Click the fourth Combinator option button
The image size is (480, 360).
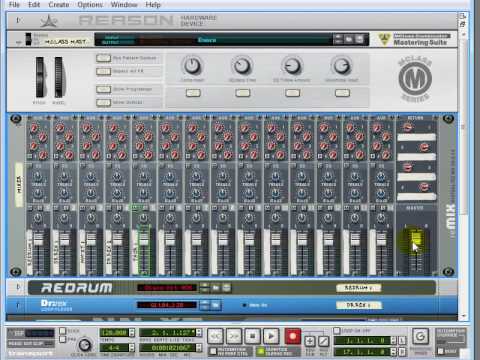coord(103,102)
